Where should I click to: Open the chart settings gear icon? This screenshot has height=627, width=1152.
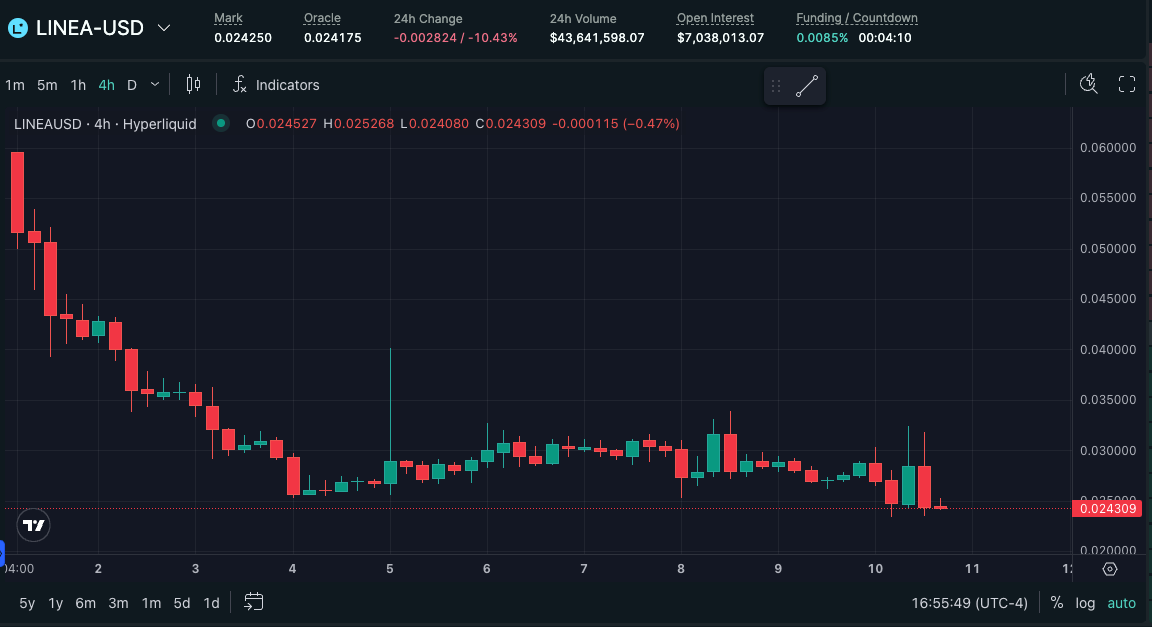tap(1110, 569)
